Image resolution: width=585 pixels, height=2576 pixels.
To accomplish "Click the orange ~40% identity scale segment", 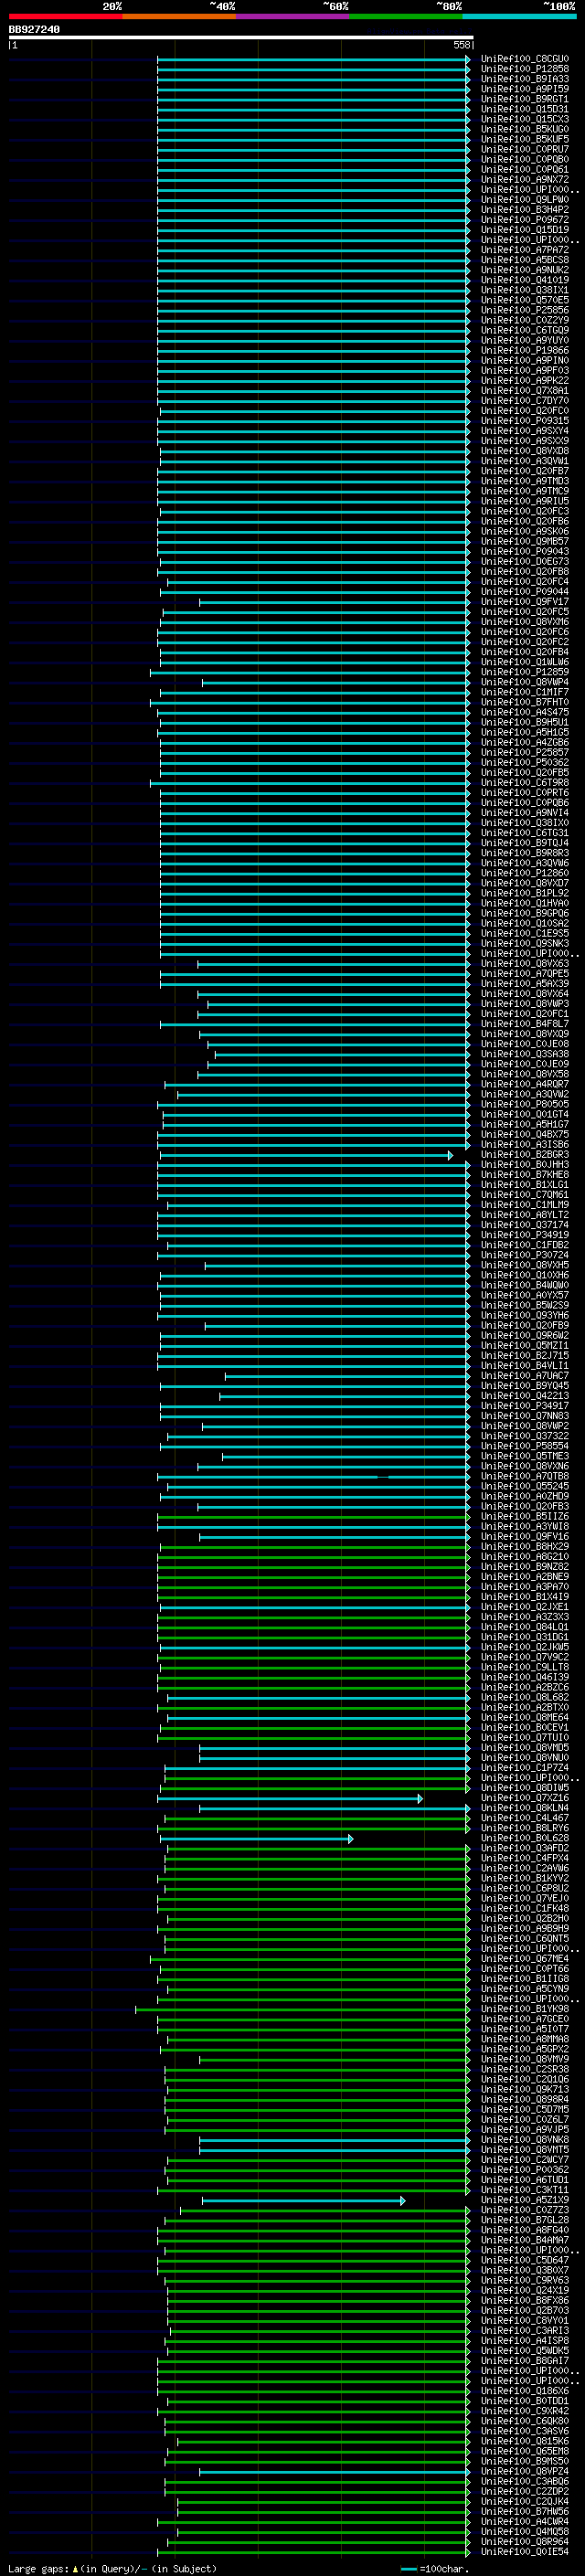I will (179, 16).
